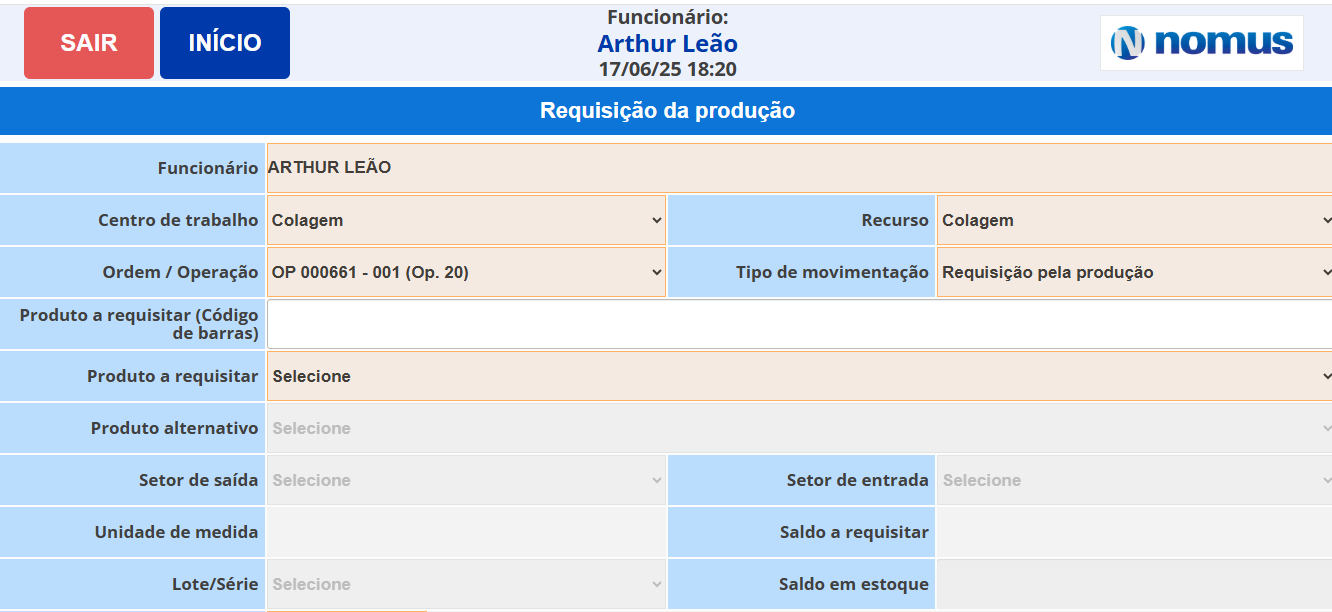1332x612 pixels.
Task: Click the Funcionário field ARTHUR LEÃO
Action: [798, 168]
